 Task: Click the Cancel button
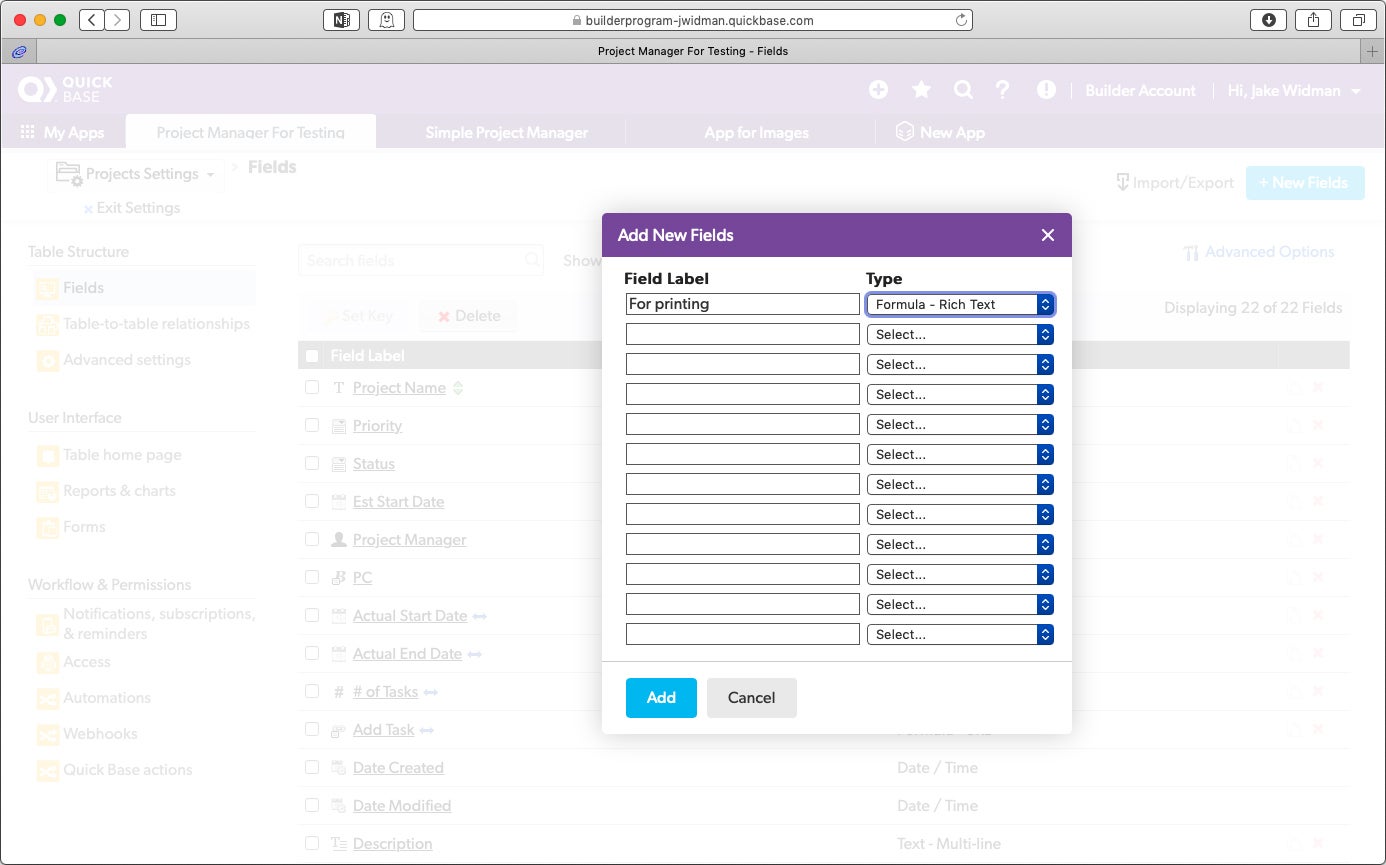click(751, 698)
